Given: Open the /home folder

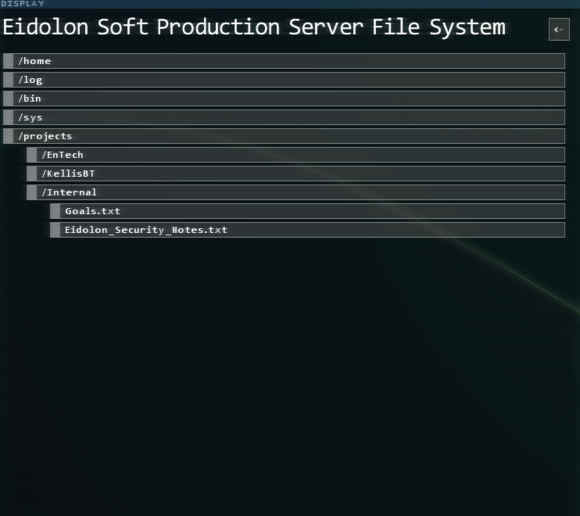Looking at the screenshot, I should [284, 61].
